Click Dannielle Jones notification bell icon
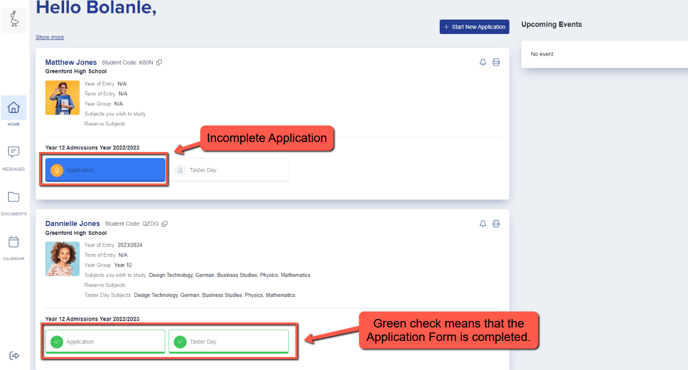Viewport: 688px width, 370px height. 483,224
